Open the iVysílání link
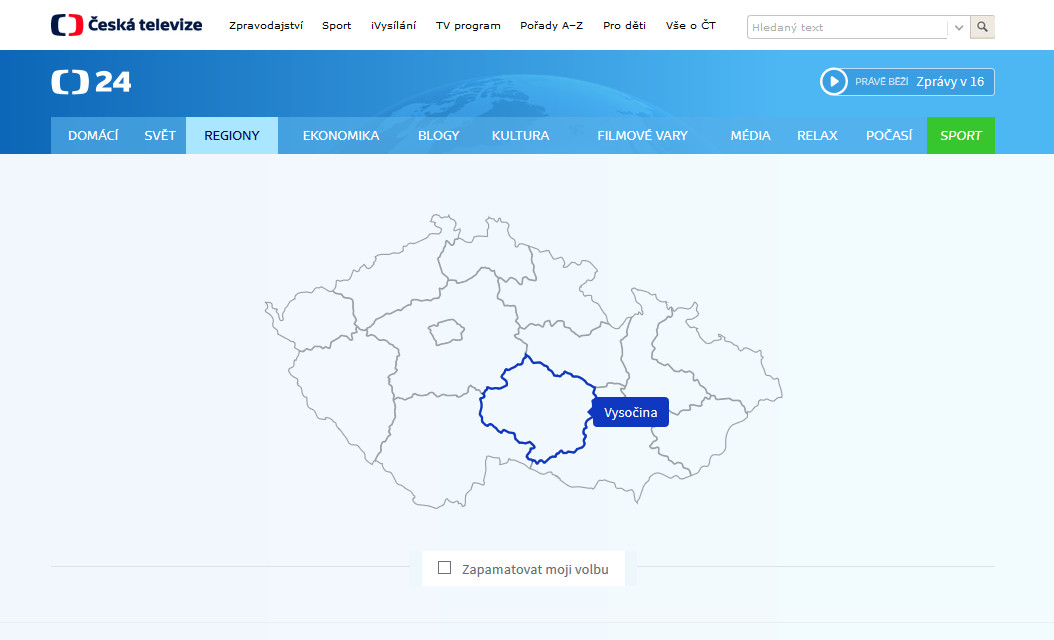 click(x=393, y=25)
